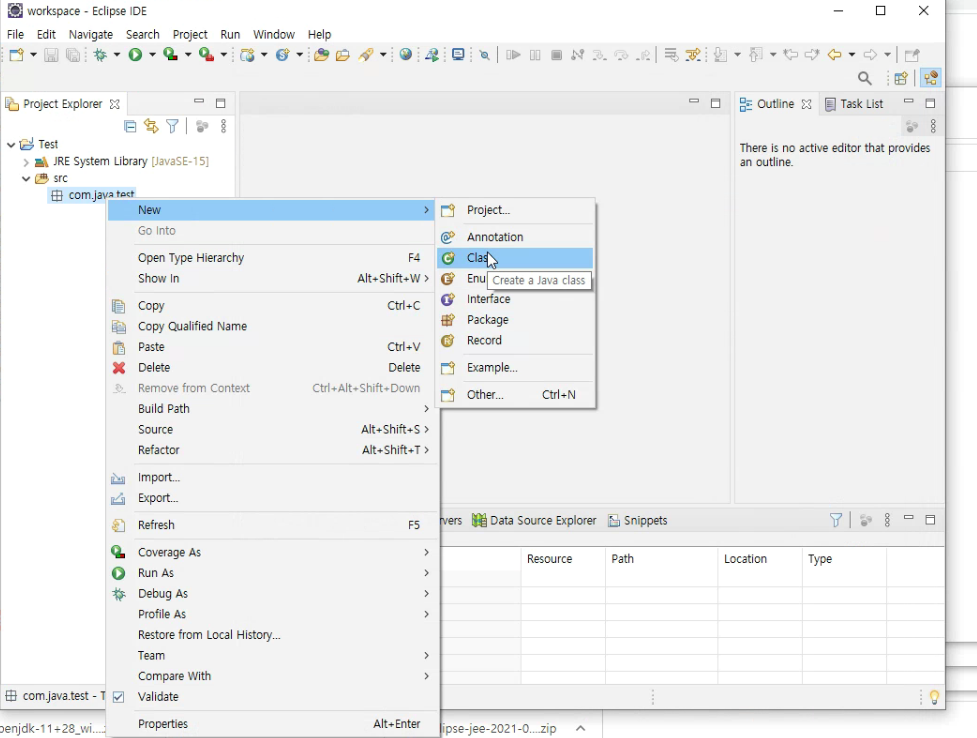977x738 pixels.
Task: Click the Java EE perspective icon
Action: 931,78
